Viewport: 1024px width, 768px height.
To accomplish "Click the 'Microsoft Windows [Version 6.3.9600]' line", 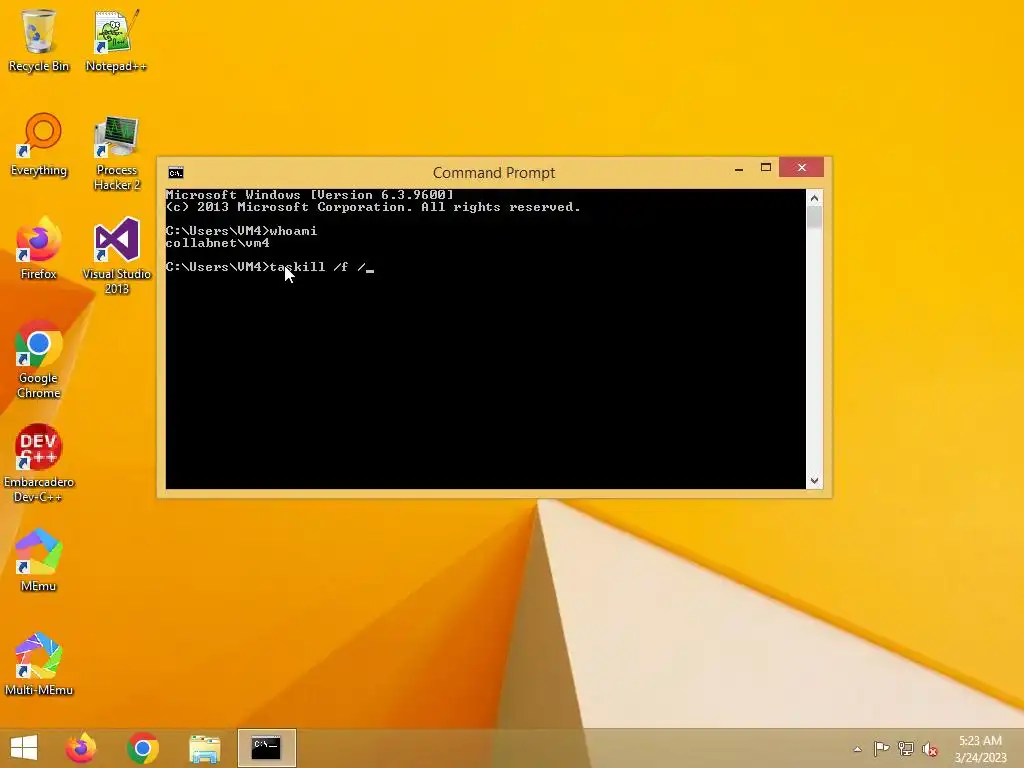I will [x=310, y=195].
